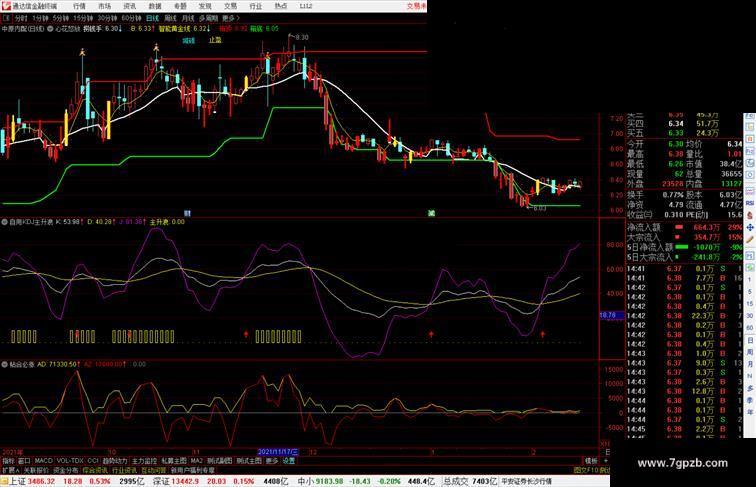Open the 发现 menu
This screenshot has width=756, height=487.
(205, 6)
